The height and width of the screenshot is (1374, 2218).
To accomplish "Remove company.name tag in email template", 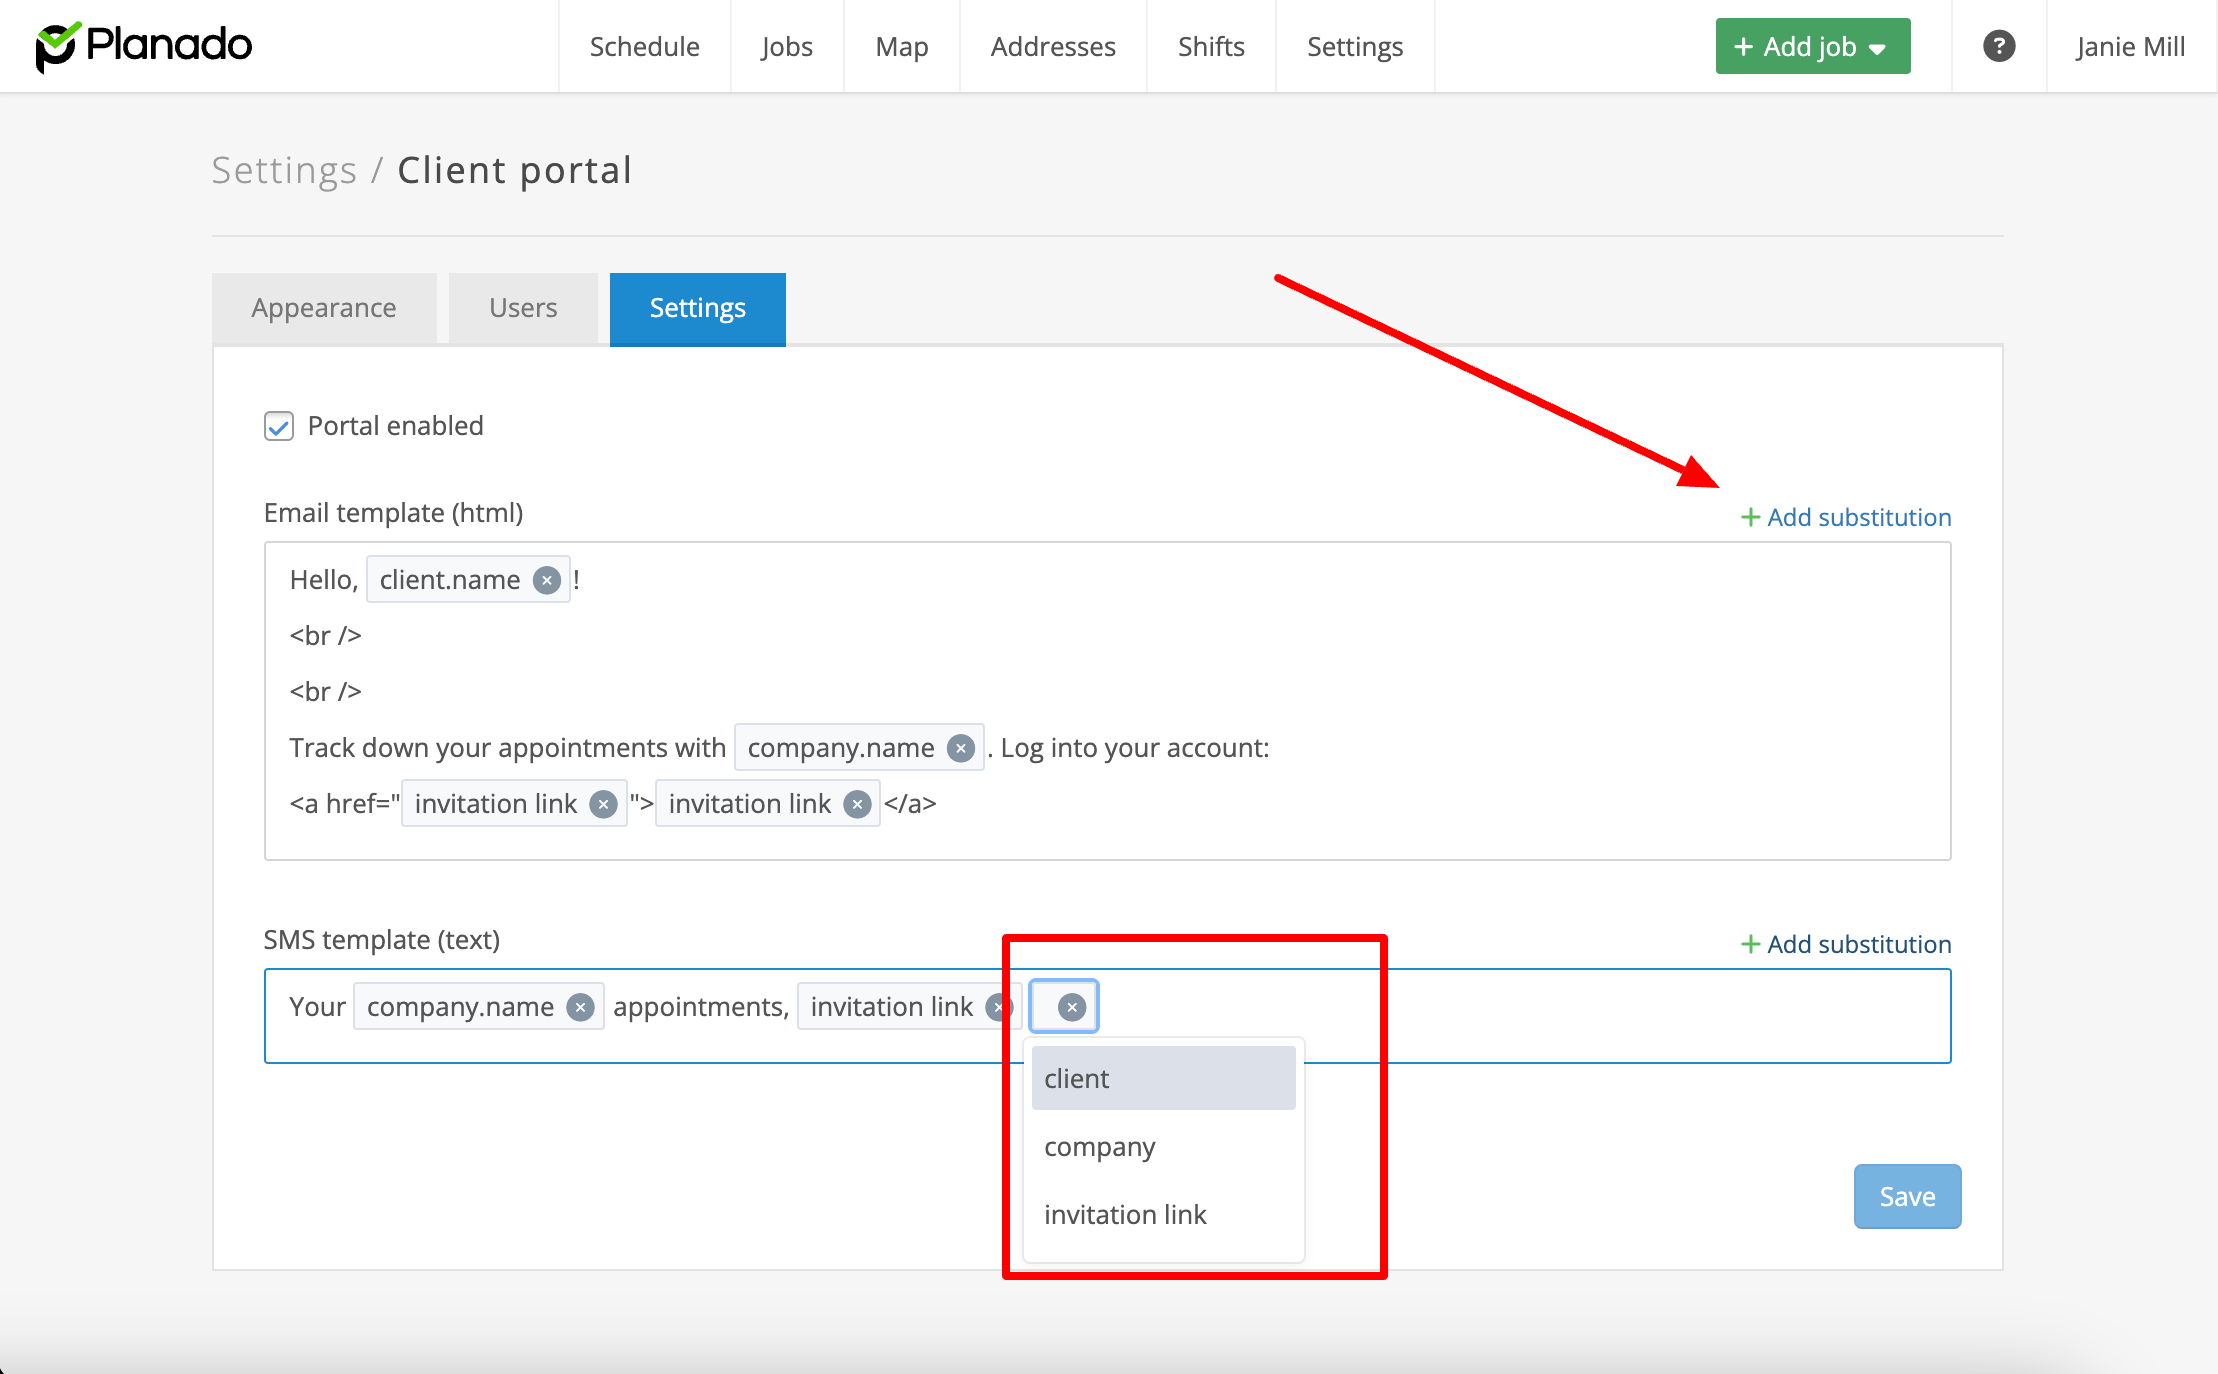I will tap(960, 748).
